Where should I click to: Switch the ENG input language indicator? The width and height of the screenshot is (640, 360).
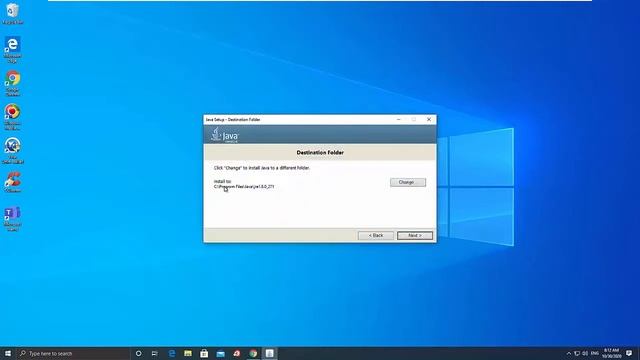pos(595,353)
